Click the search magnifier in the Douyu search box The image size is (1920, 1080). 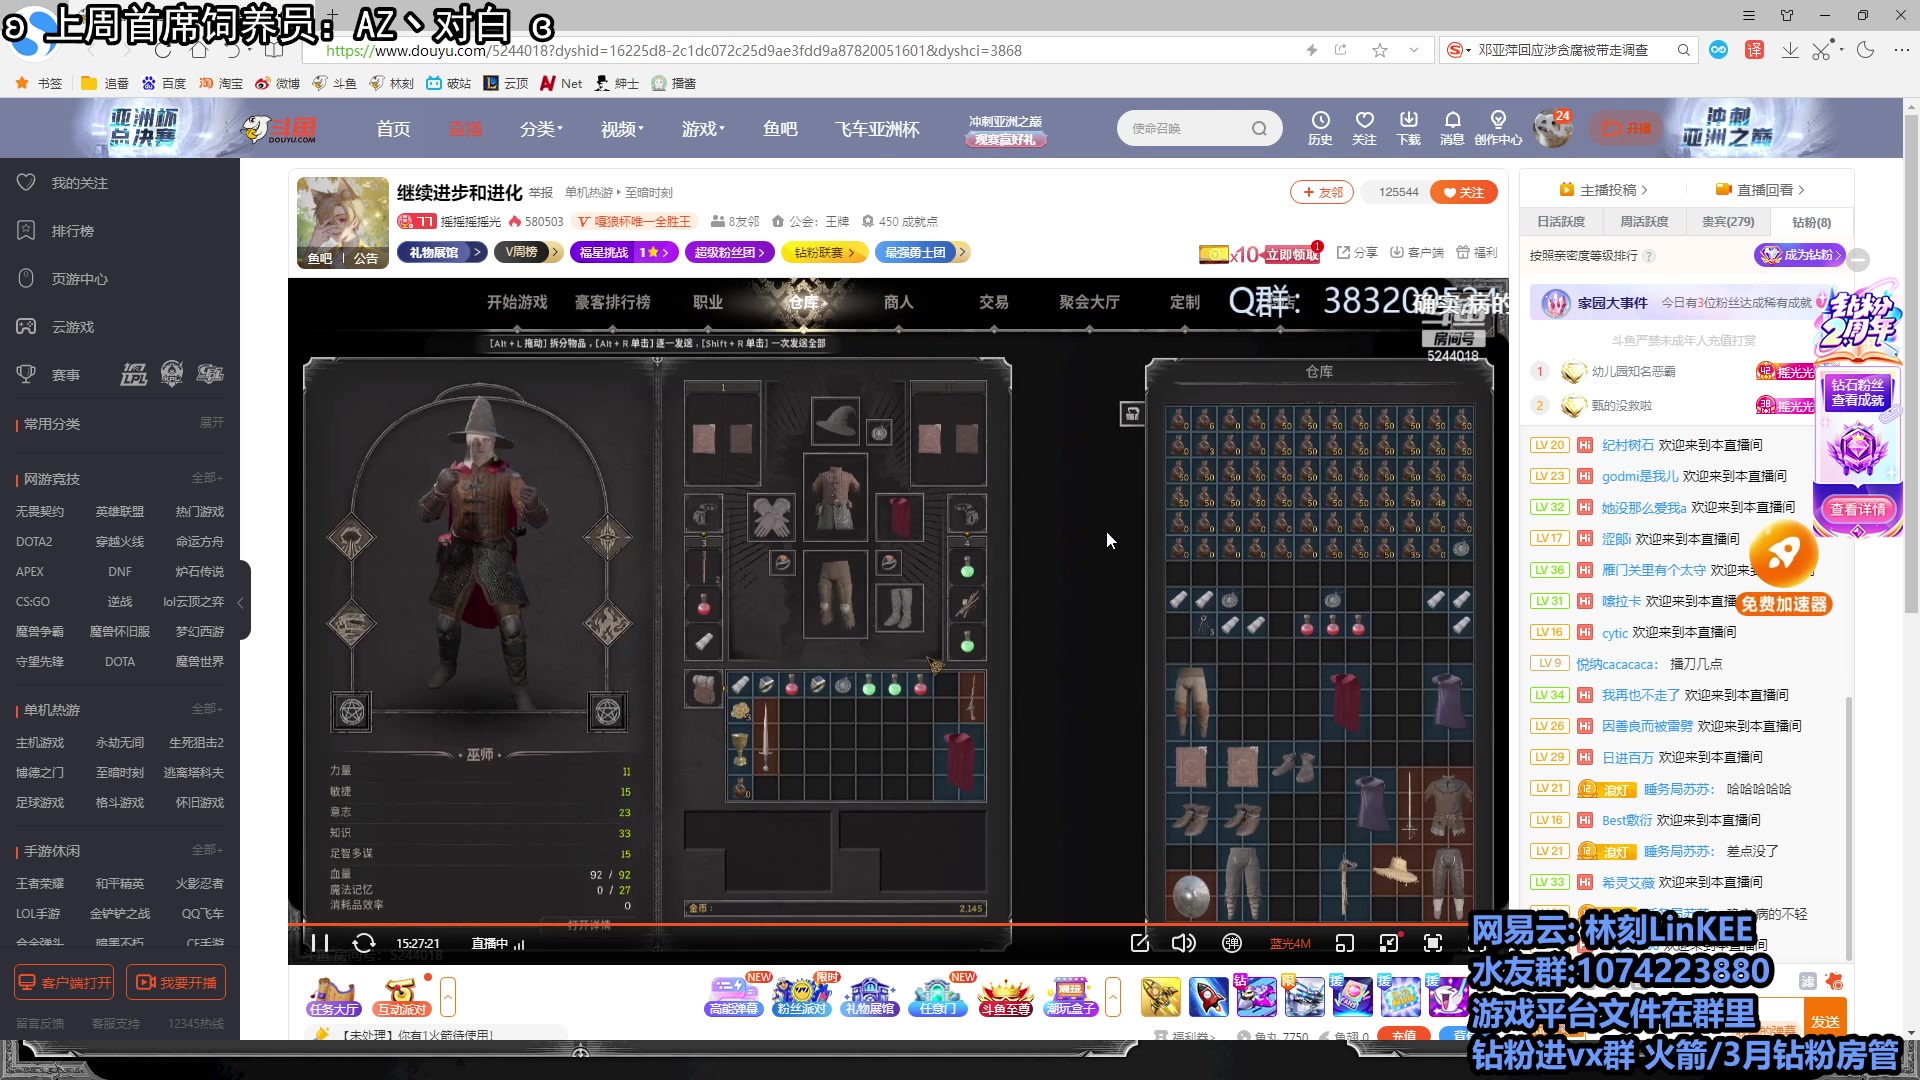[1259, 128]
